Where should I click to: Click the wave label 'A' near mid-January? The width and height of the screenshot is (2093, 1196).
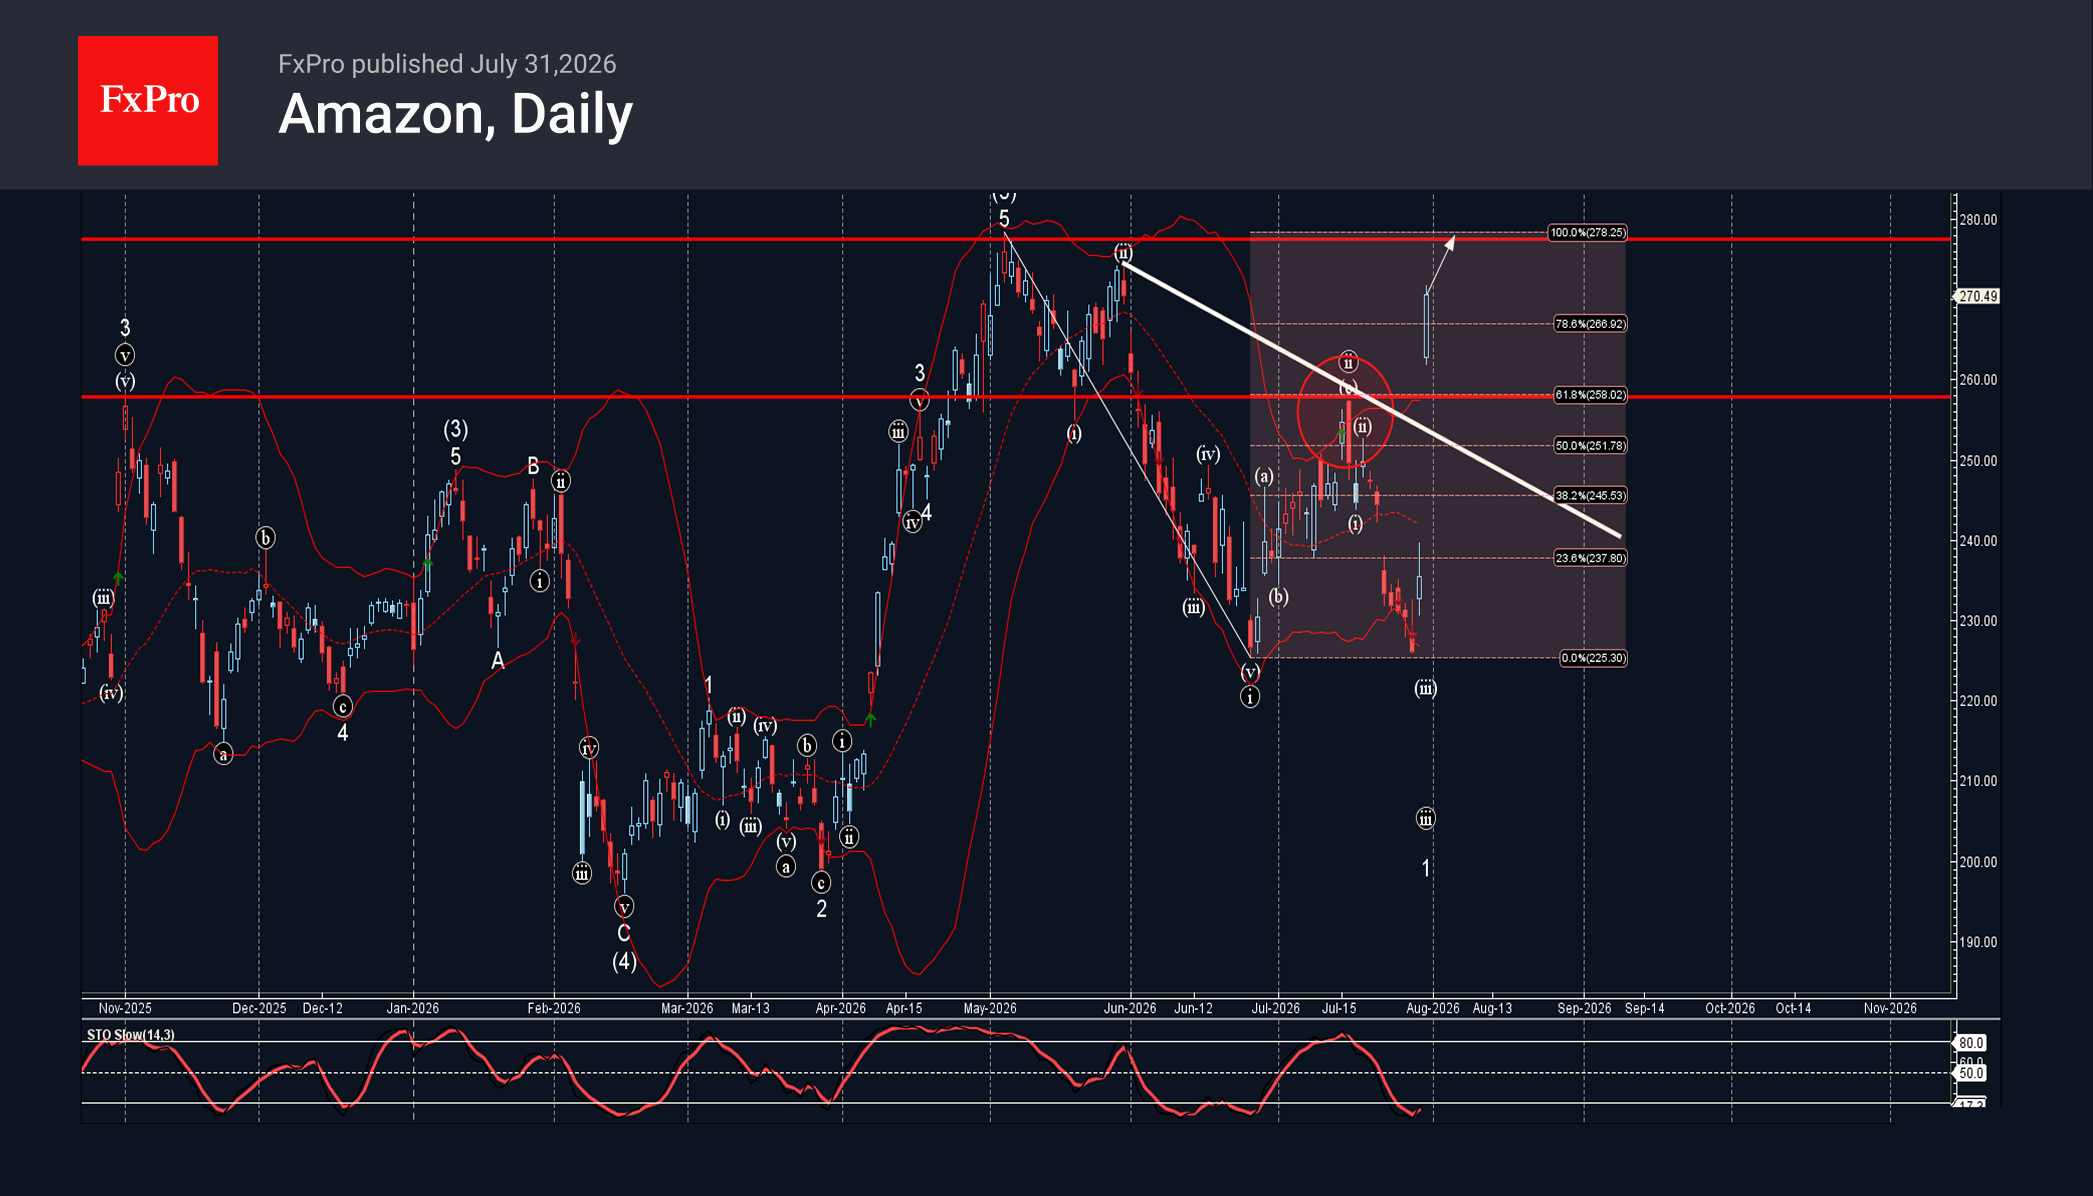498,660
